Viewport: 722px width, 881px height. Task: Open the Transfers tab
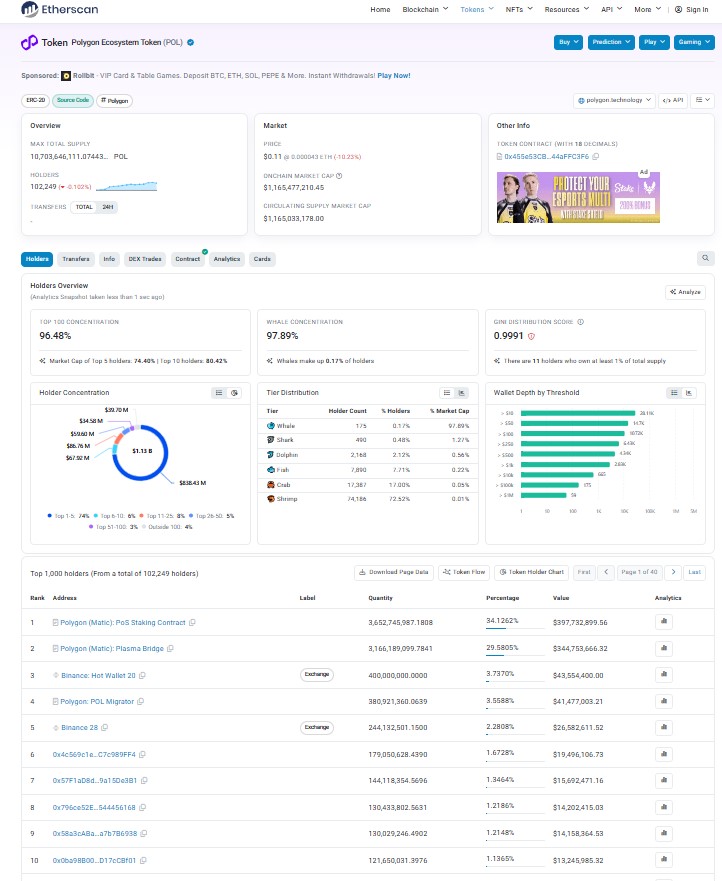coord(75,259)
